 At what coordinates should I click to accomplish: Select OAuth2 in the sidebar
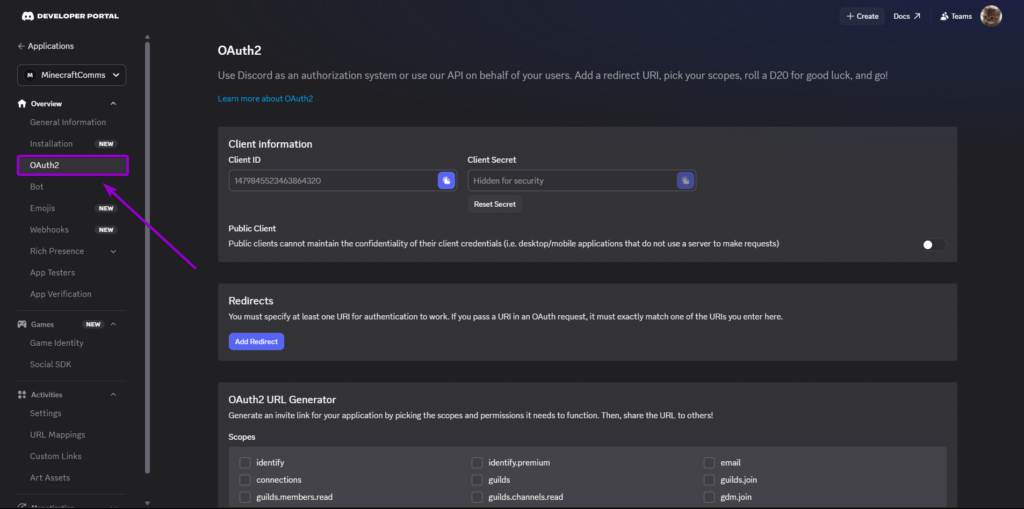tap(72, 165)
